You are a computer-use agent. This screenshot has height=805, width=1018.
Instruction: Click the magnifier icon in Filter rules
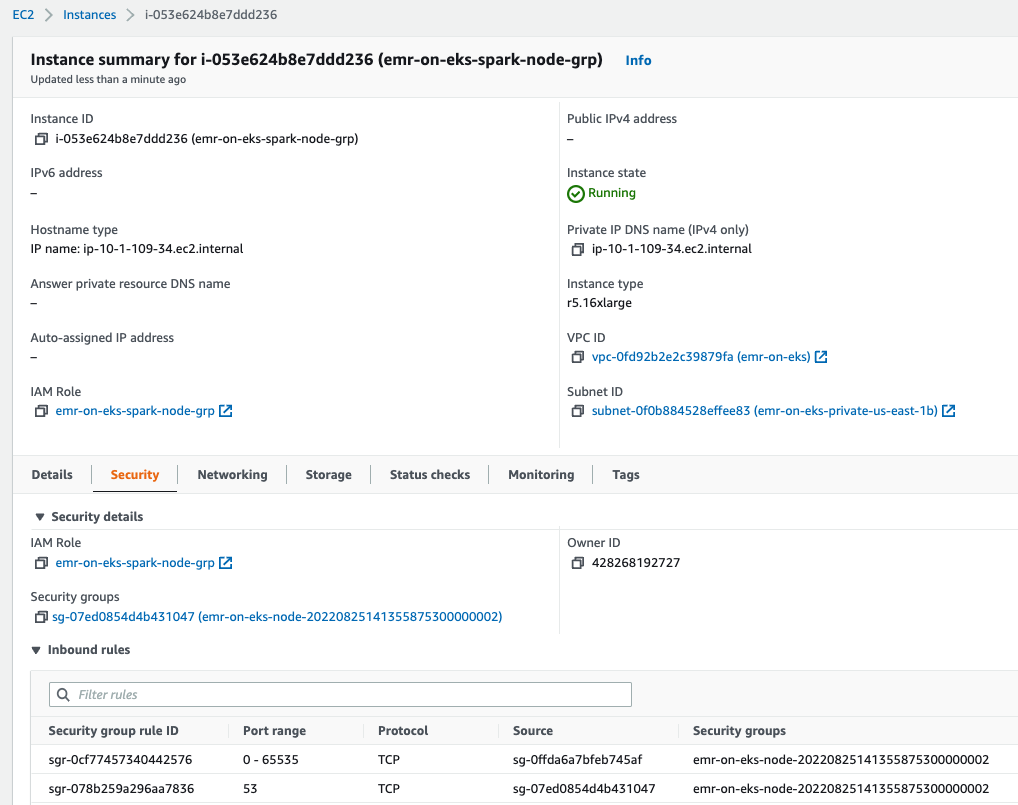pyautogui.click(x=63, y=694)
